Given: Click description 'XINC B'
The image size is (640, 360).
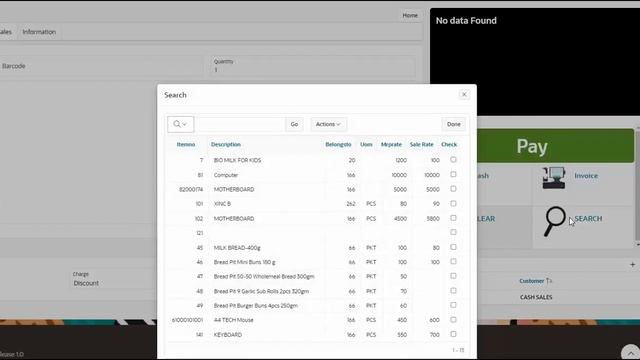Looking at the screenshot, I should coord(222,204).
